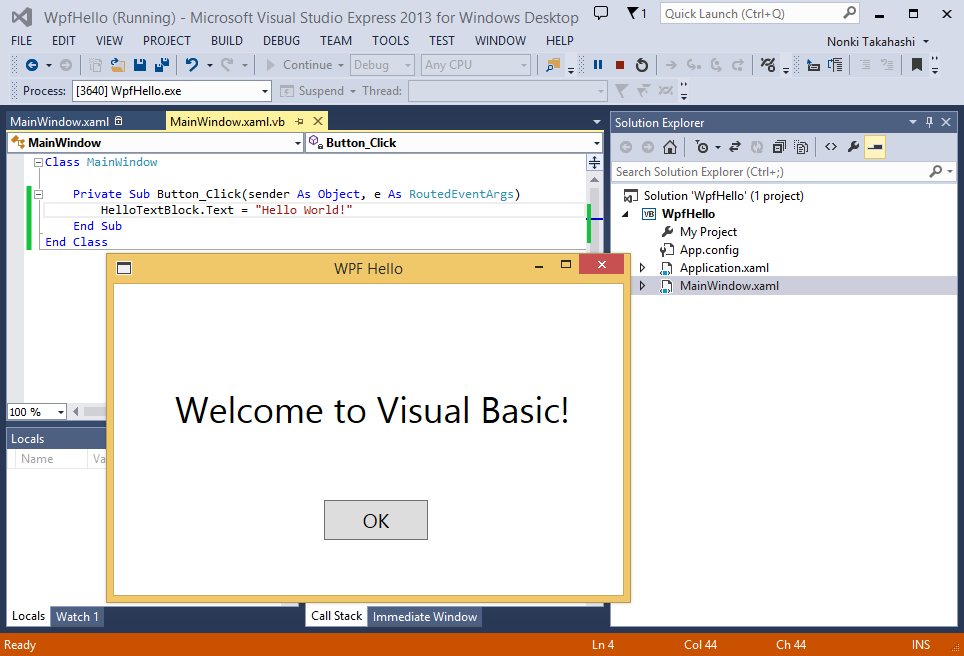Viewport: 964px width, 656px height.
Task: Toggle Show All Files icon in Solution Explorer
Action: click(801, 147)
